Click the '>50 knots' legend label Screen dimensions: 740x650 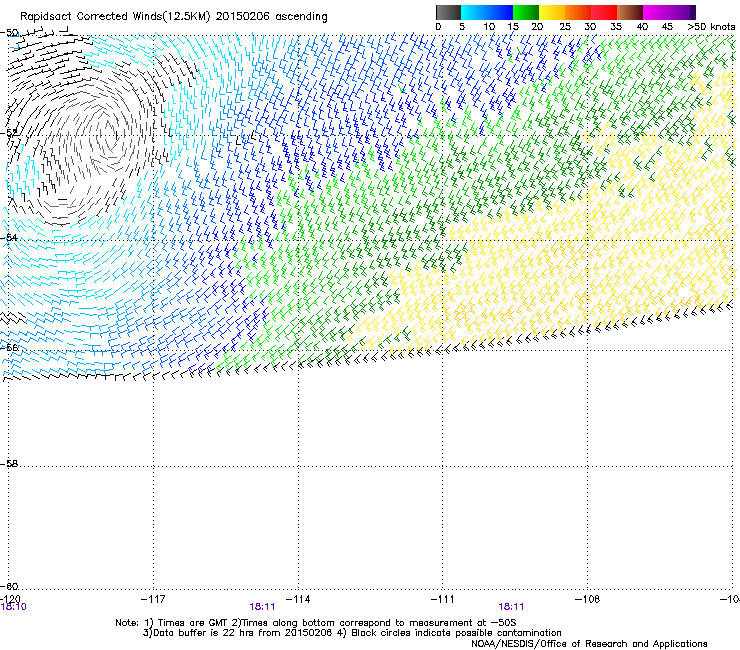pyautogui.click(x=711, y=27)
